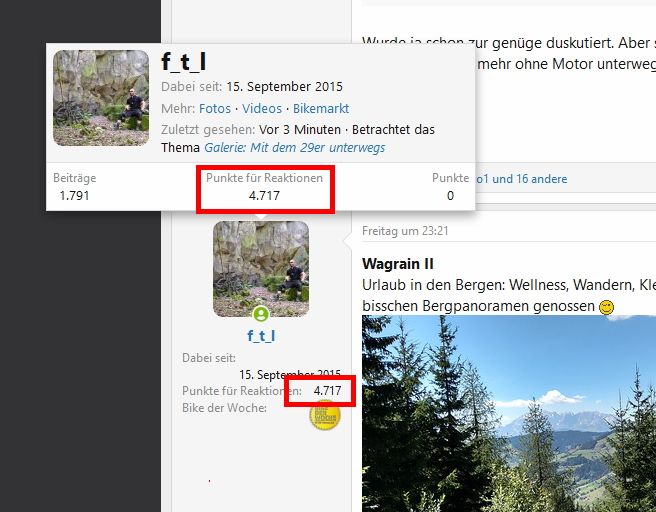656x512 pixels.
Task: Open the Fotos link in member card
Action: point(215,109)
